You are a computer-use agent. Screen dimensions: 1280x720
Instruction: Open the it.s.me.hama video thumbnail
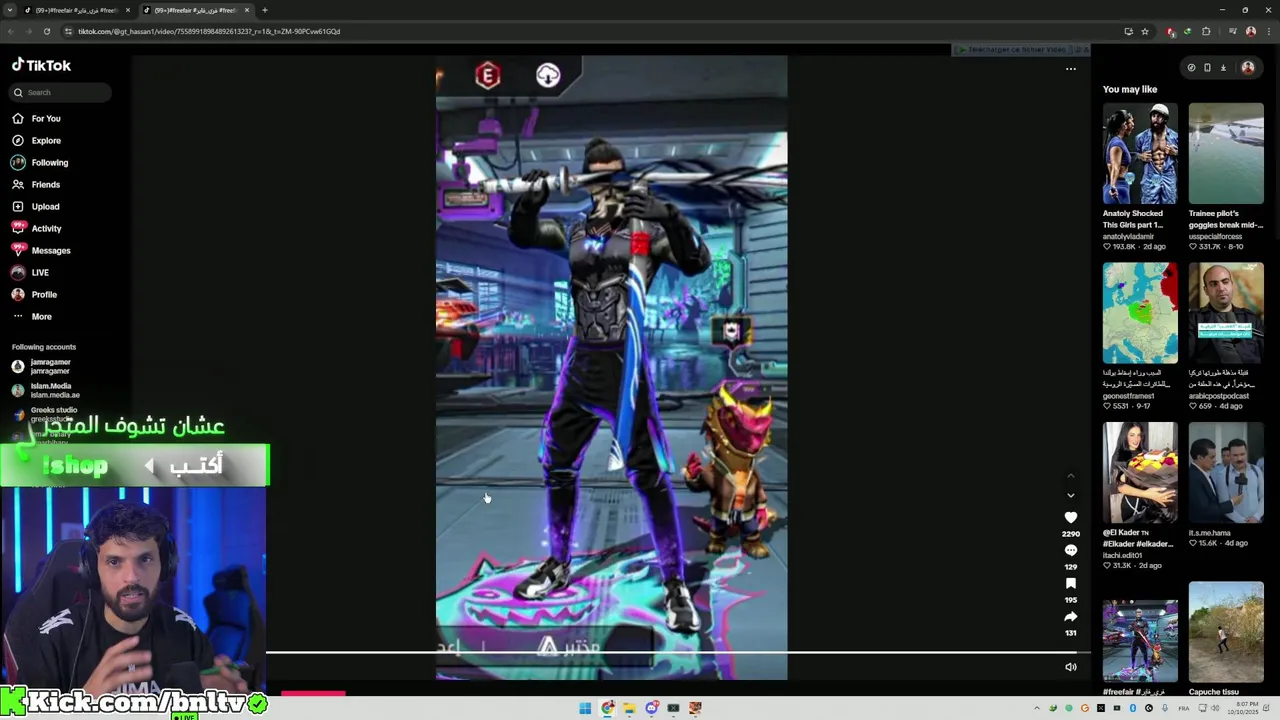[1226, 472]
